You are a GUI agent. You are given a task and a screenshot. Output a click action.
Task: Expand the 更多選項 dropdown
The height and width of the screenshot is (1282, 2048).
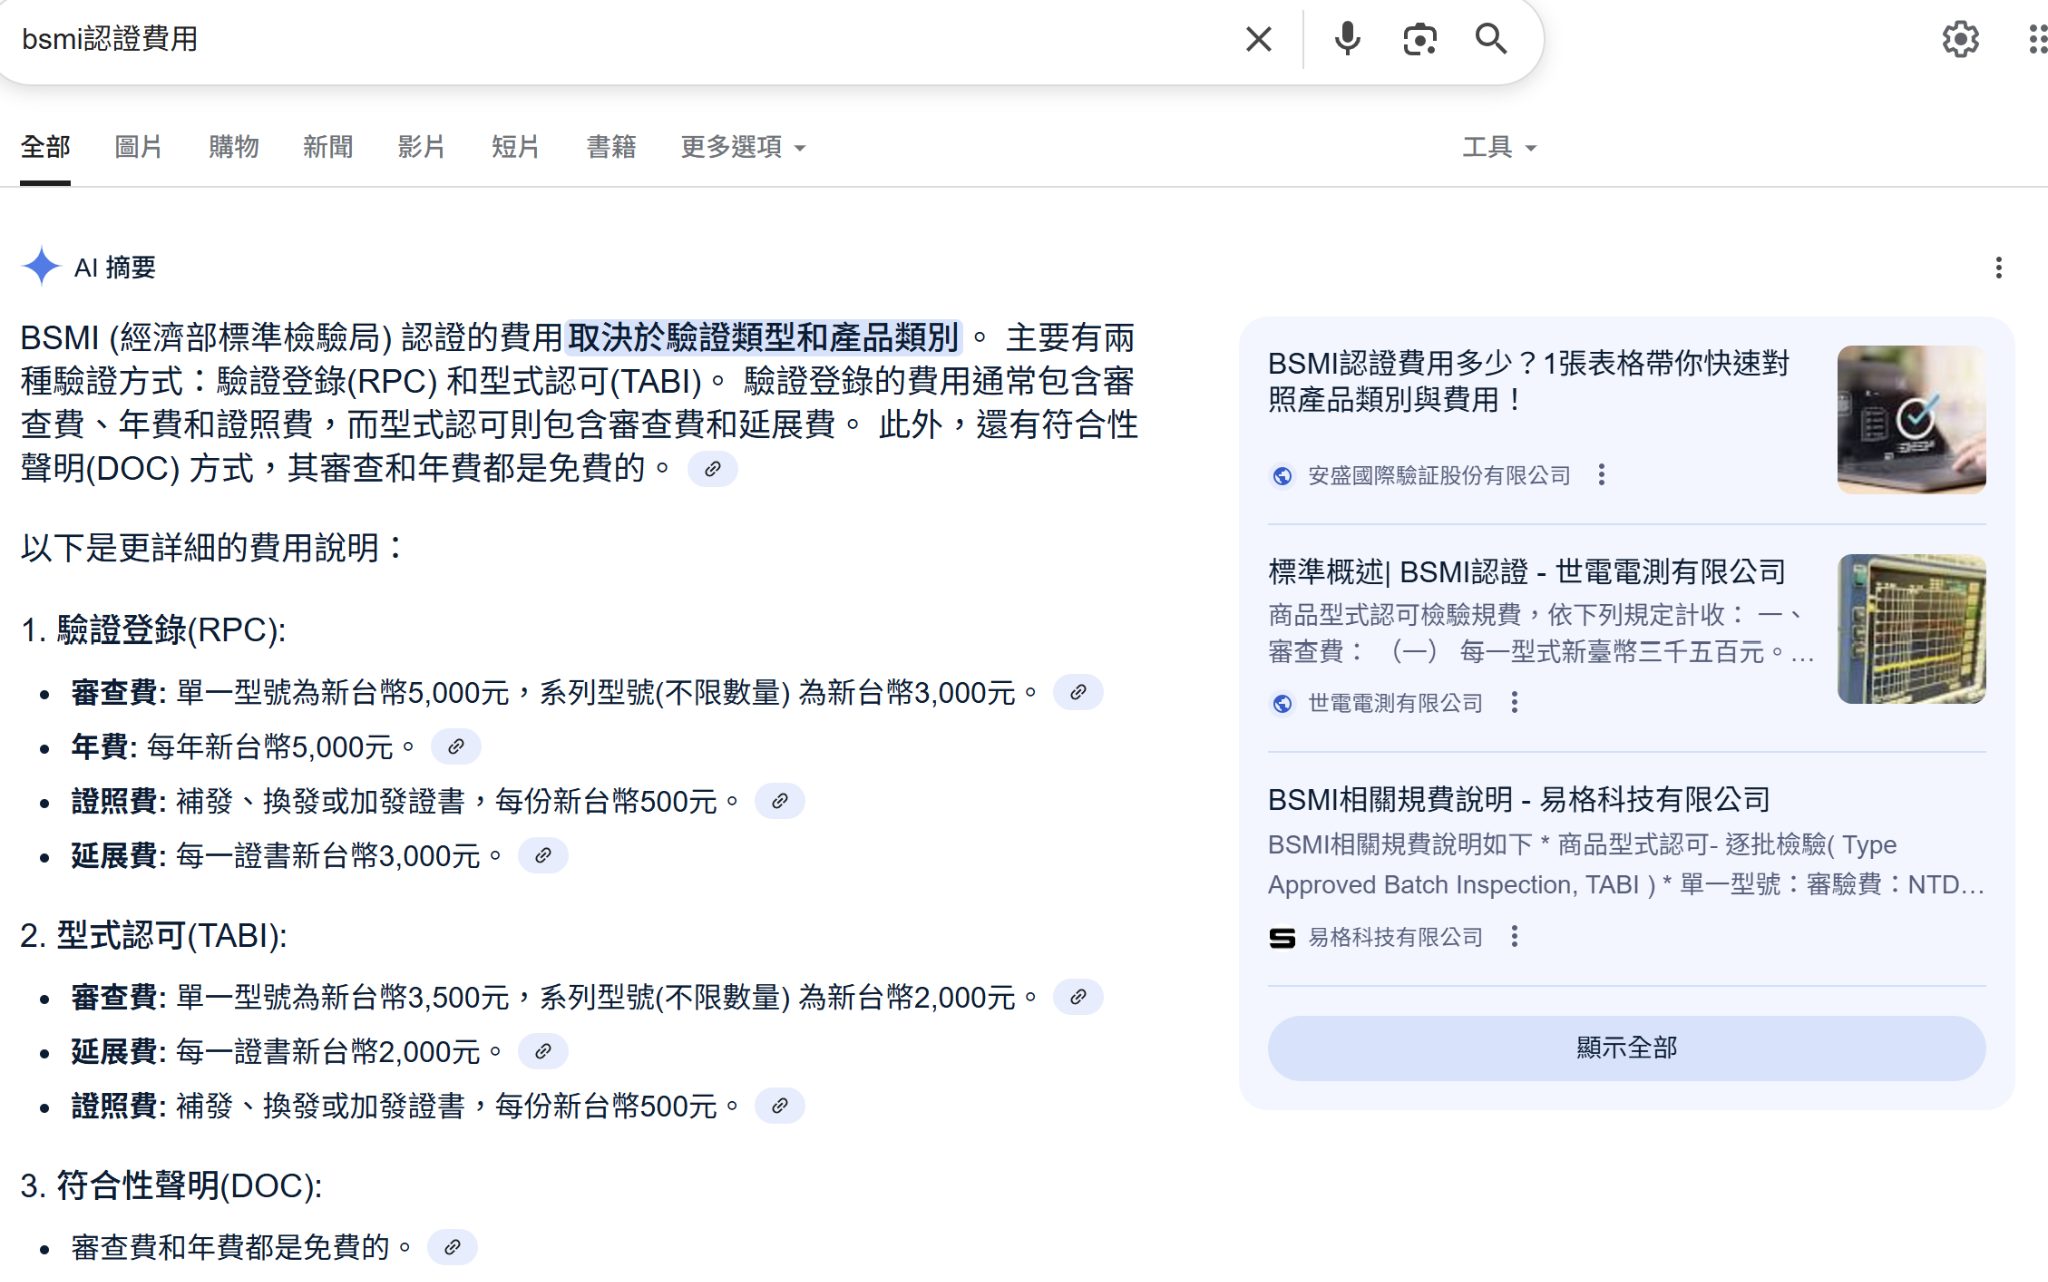click(x=743, y=147)
